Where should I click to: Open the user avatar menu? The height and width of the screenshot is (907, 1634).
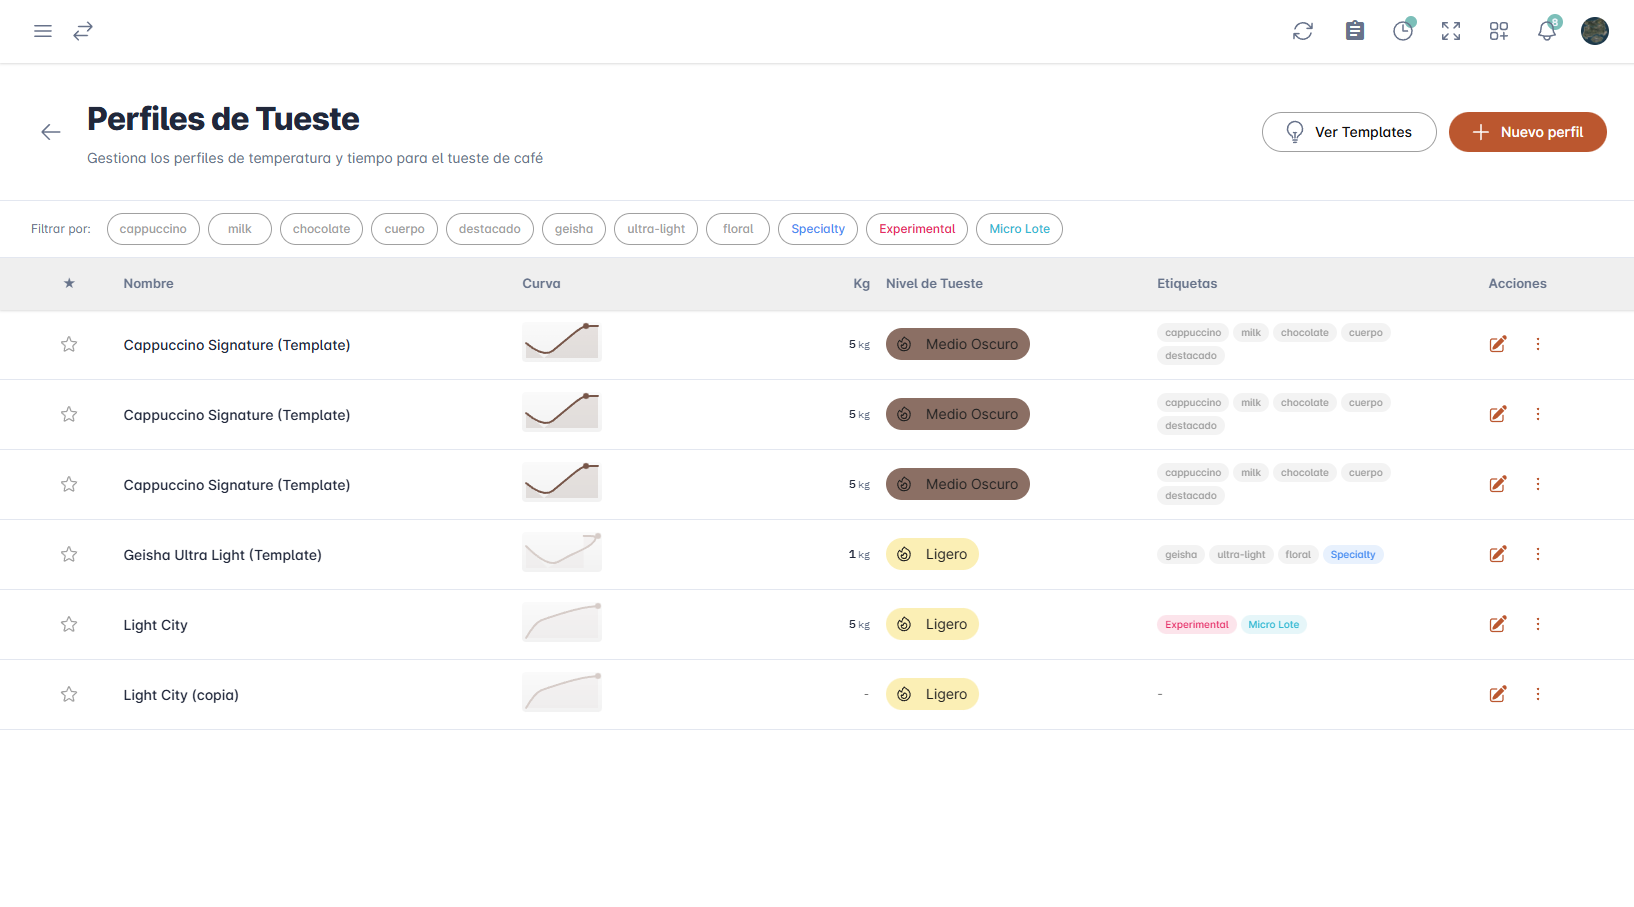coord(1594,31)
